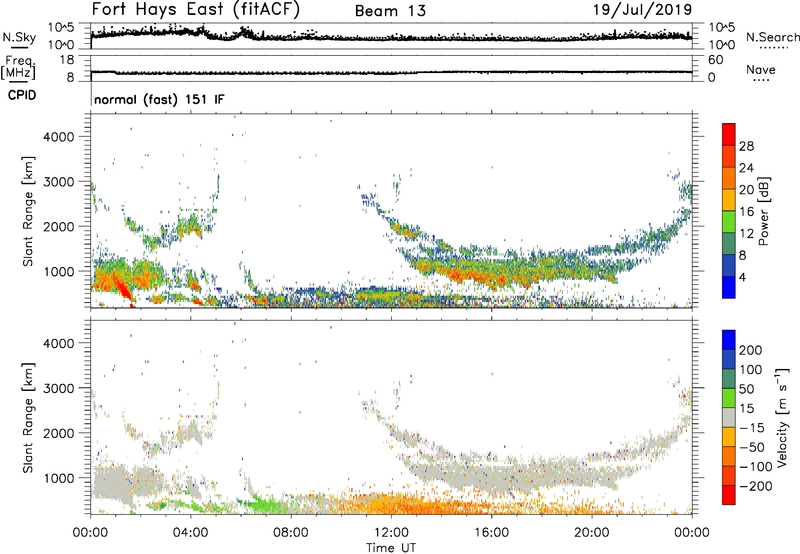Viewport: 800px width, 554px height.
Task: Click 'Slant Range [km]' label of power panel
Action: point(28,211)
